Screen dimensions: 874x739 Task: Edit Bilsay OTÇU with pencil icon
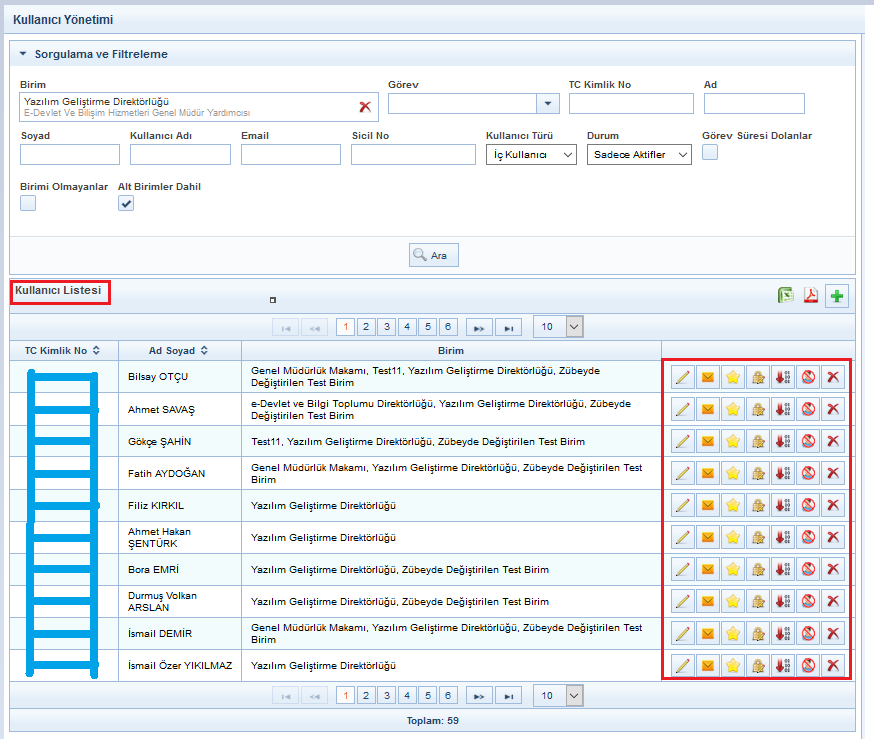pos(683,377)
